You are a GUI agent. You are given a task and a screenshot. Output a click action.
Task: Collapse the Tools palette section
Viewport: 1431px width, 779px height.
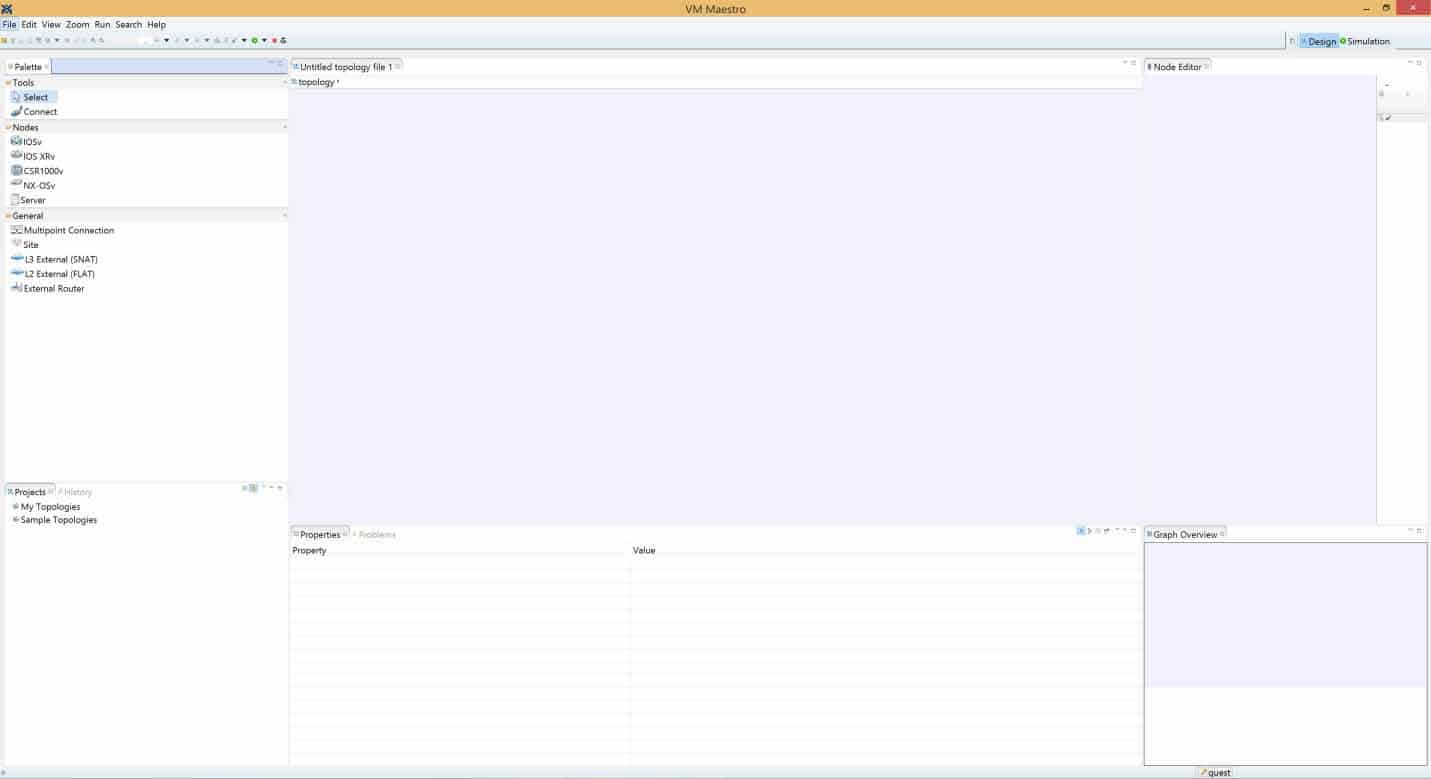tap(8, 83)
